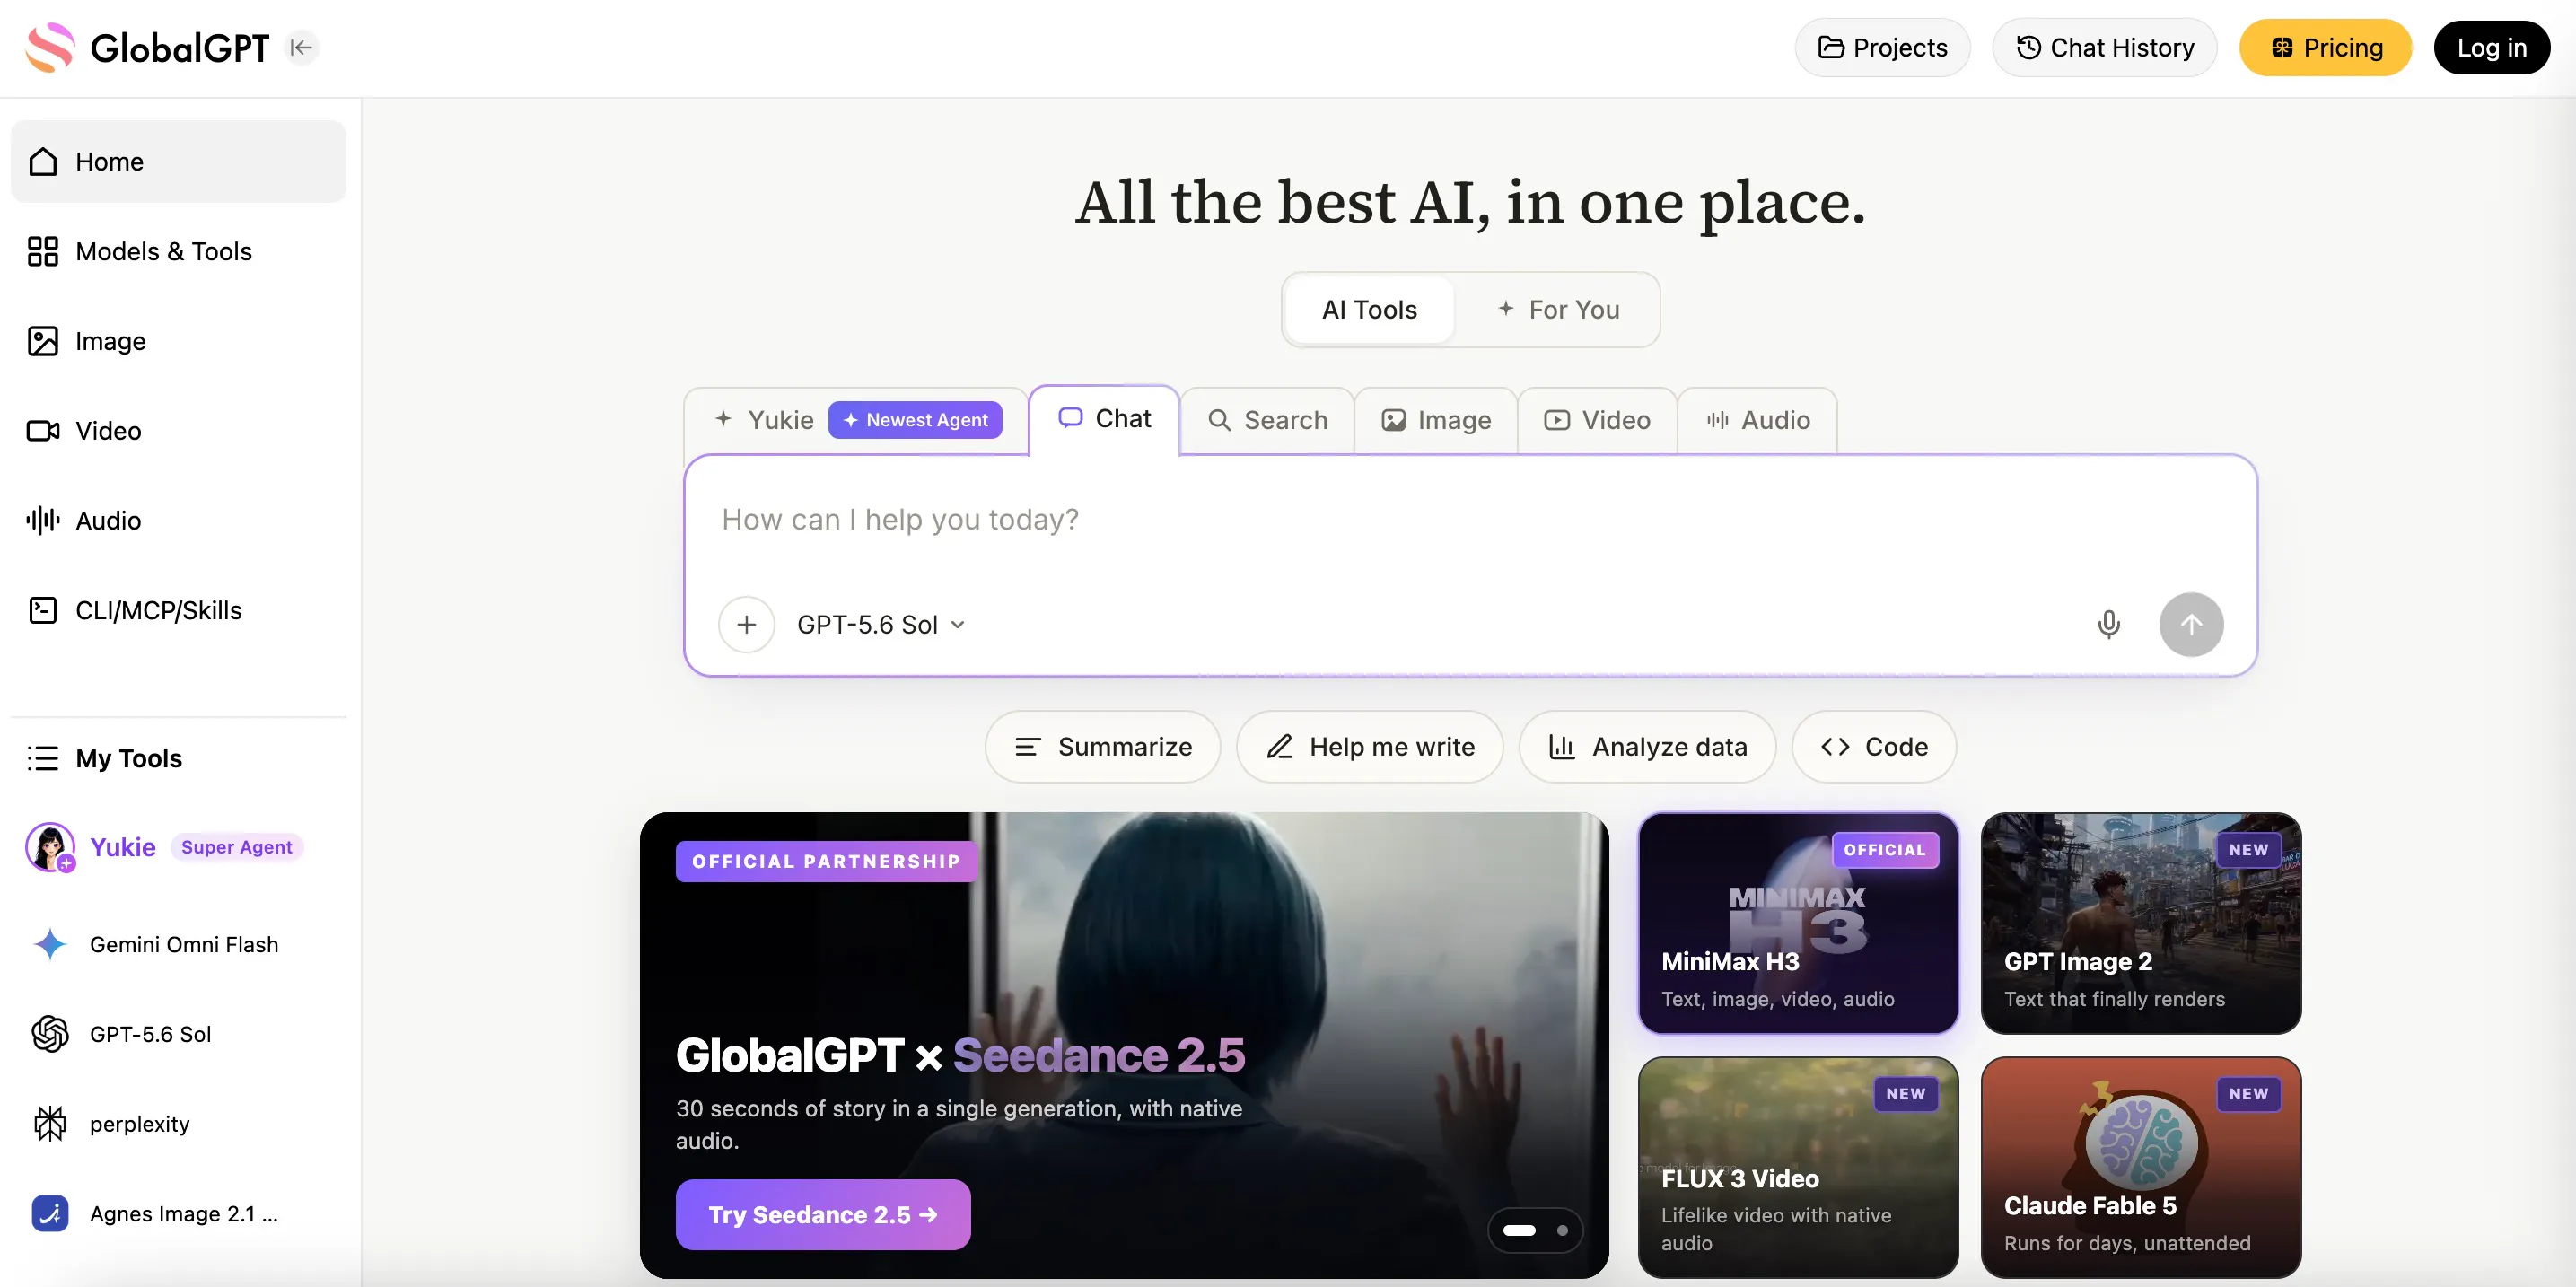
Task: Switch to the Audio tab
Action: (1757, 420)
